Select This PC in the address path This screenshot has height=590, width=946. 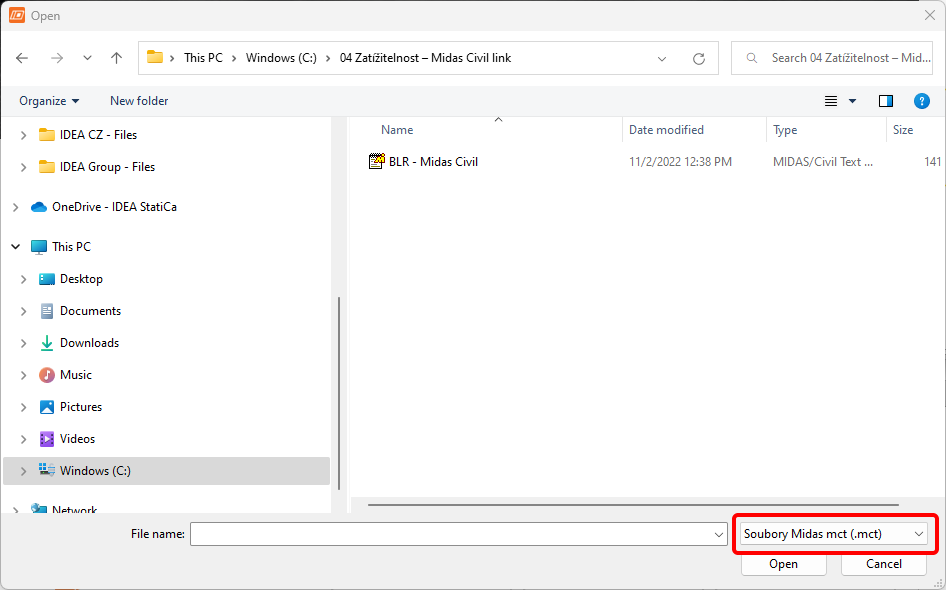(x=203, y=58)
